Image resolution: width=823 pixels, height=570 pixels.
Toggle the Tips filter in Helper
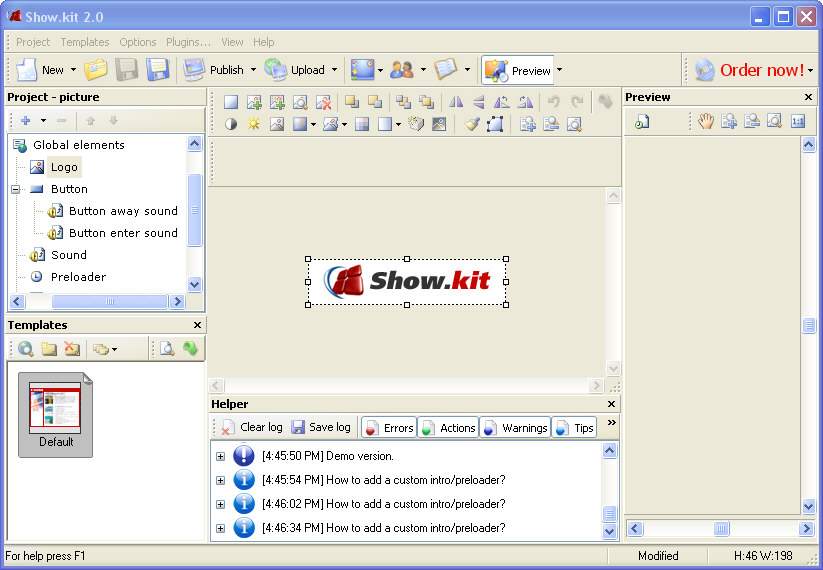pyautogui.click(x=575, y=428)
